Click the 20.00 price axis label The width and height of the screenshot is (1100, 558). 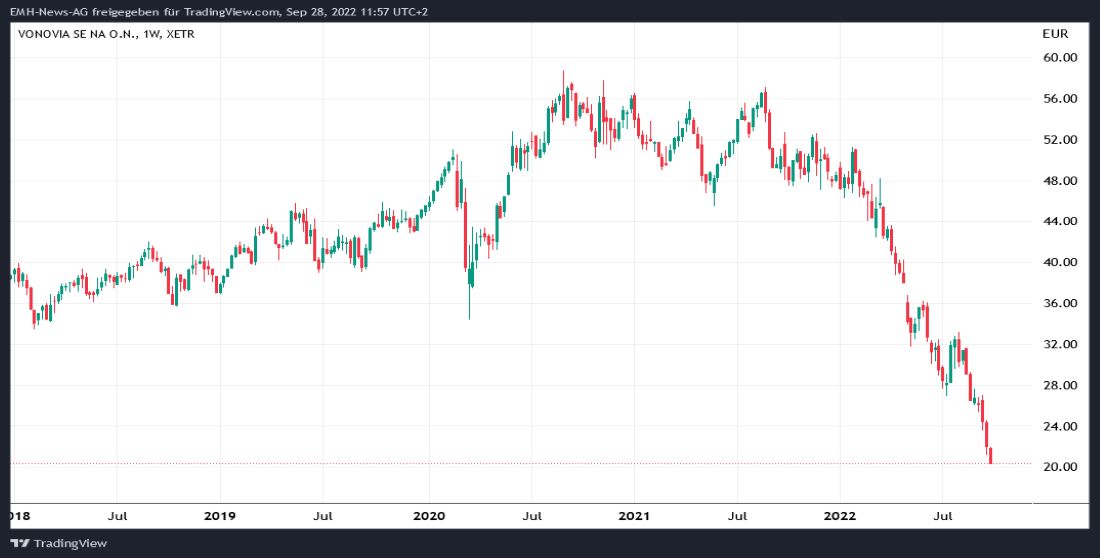(x=1058, y=467)
